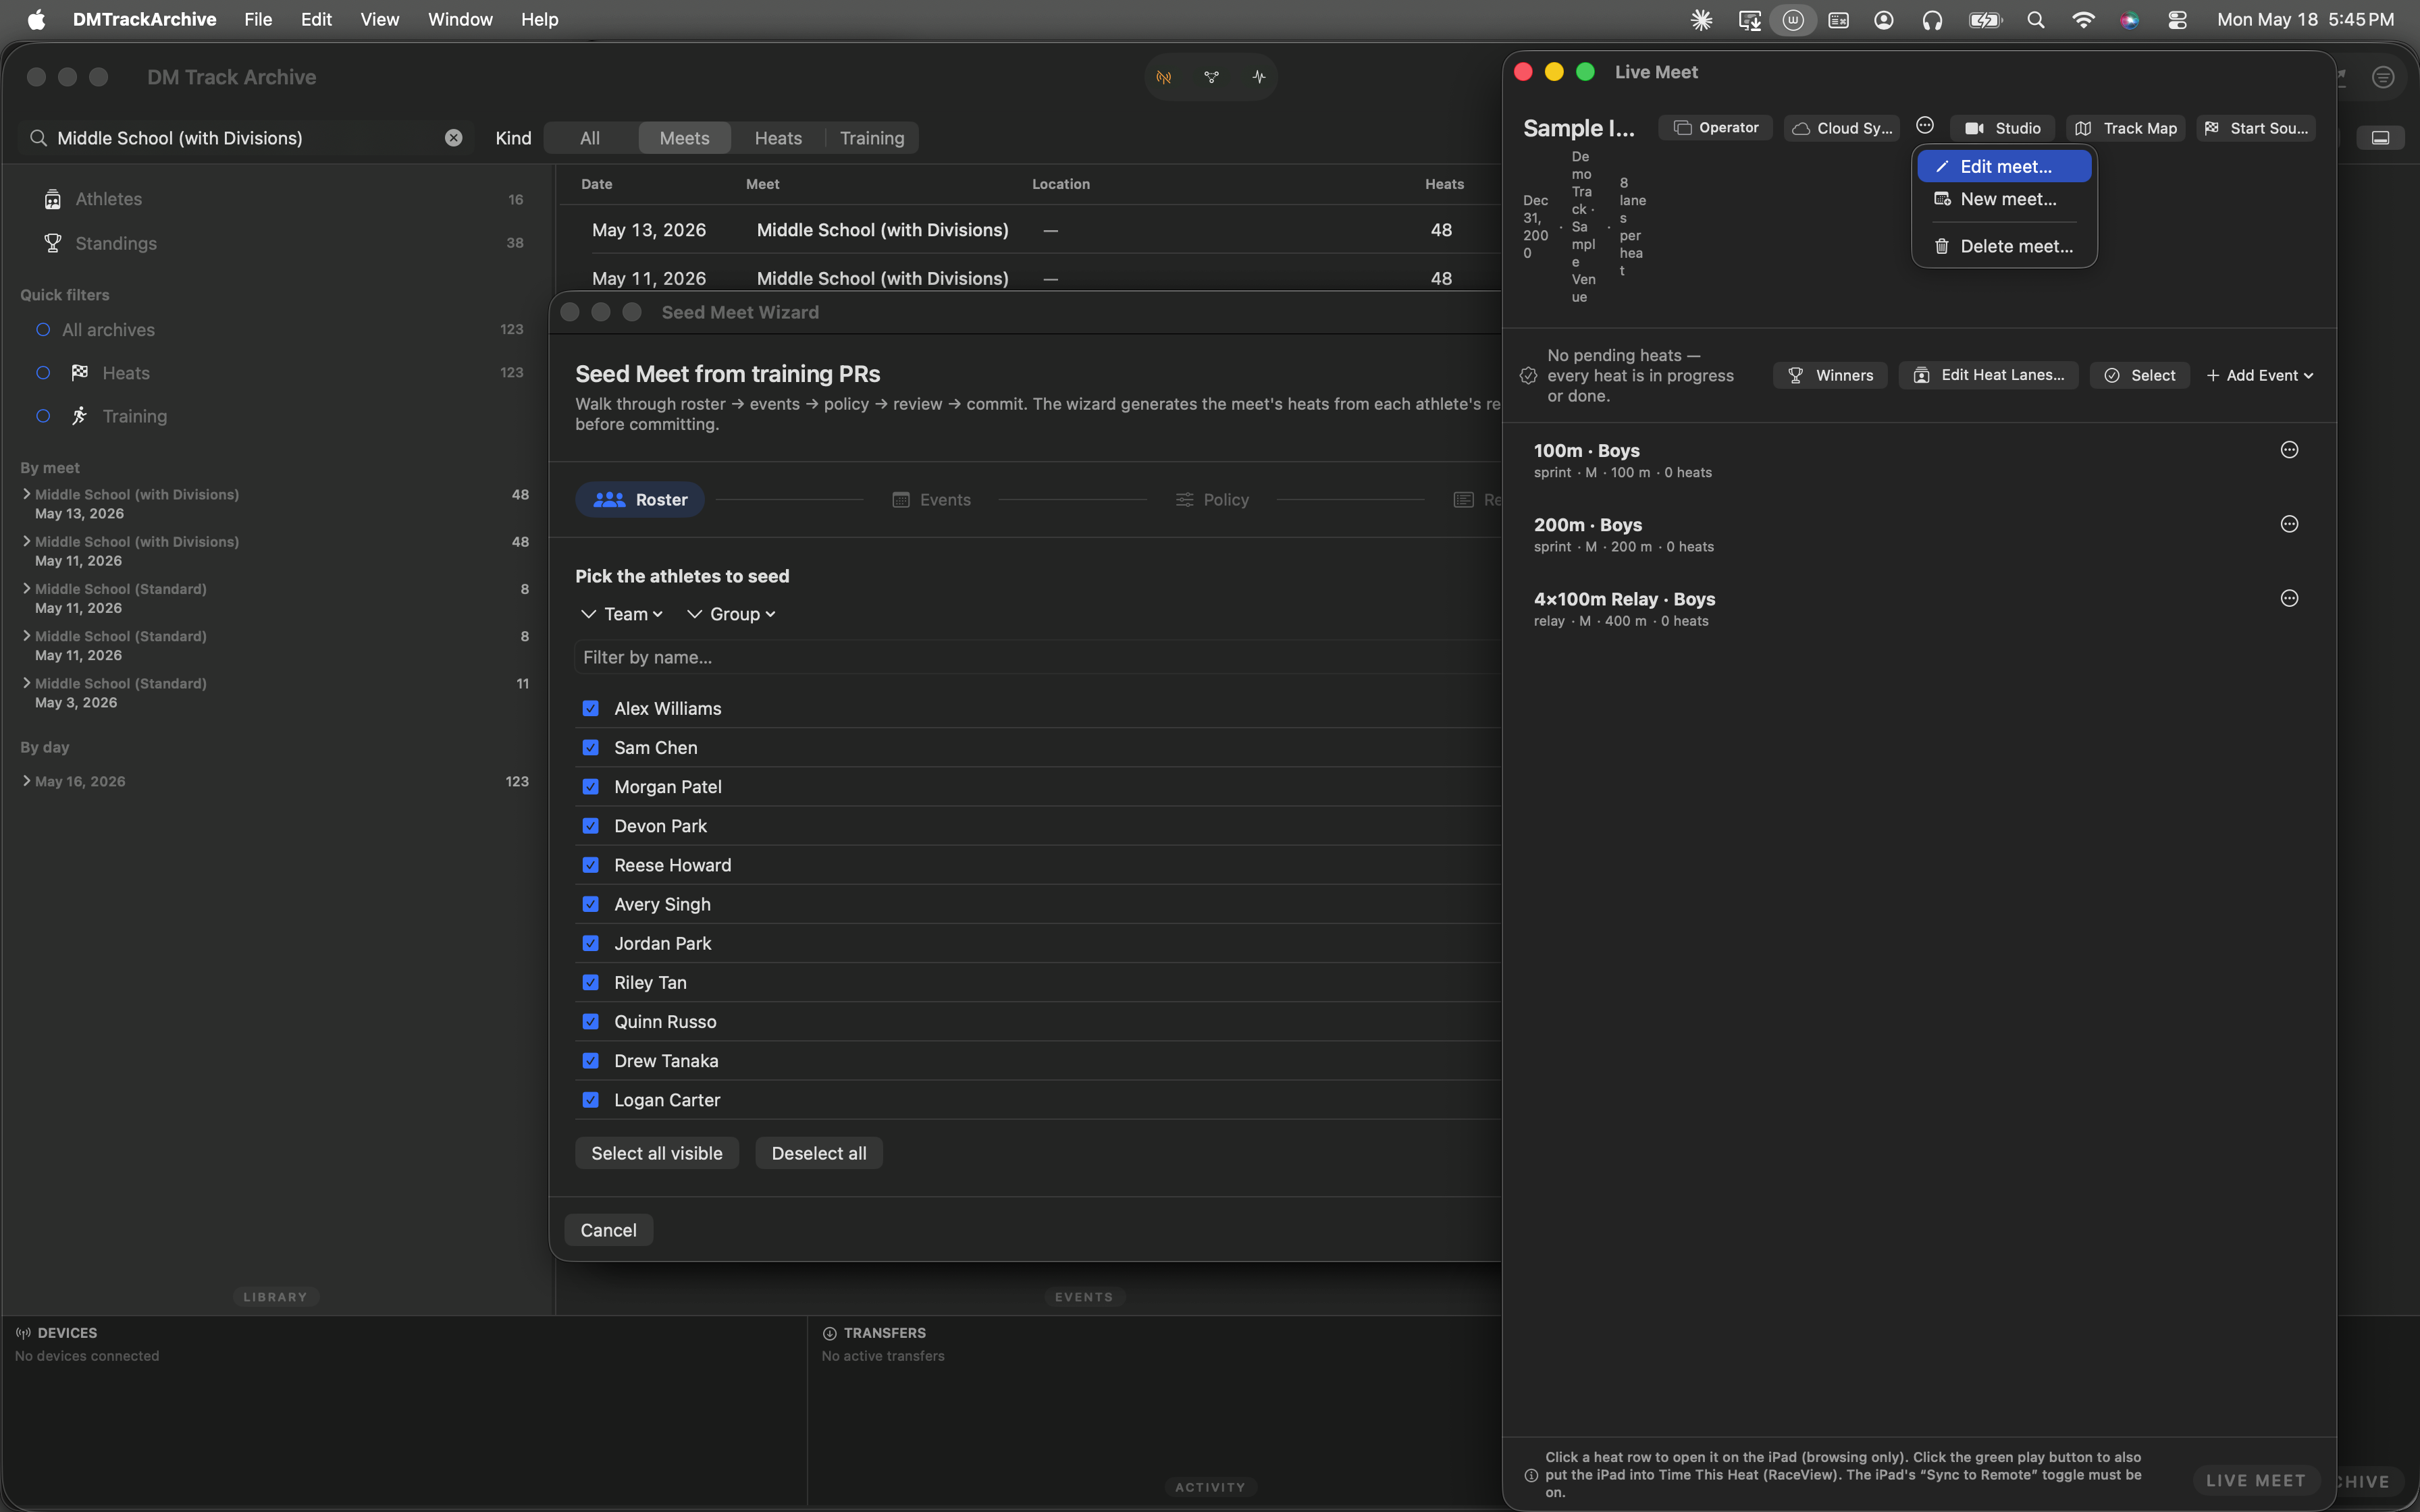Click the Training runner icon in Quick filters
Image resolution: width=2420 pixels, height=1512 pixels.
pos(80,416)
